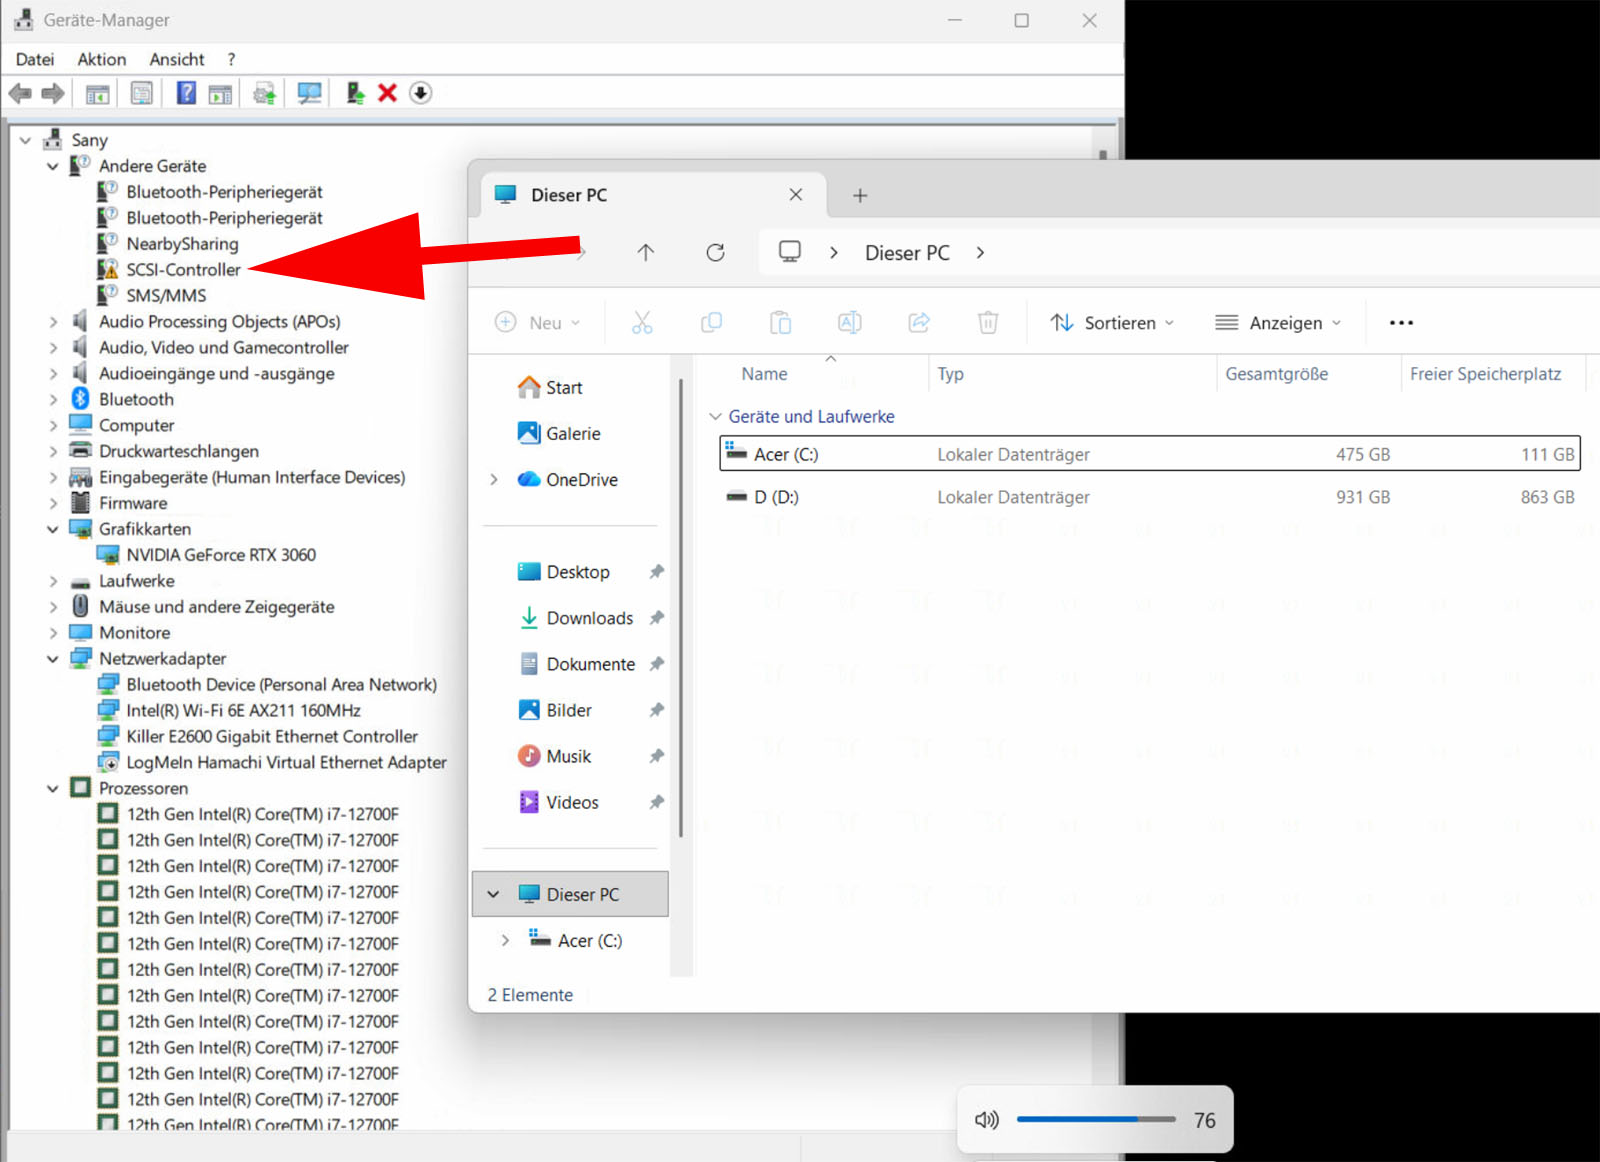Sort by the Typ column header
Screen dimensions: 1600x1162
(x=950, y=374)
